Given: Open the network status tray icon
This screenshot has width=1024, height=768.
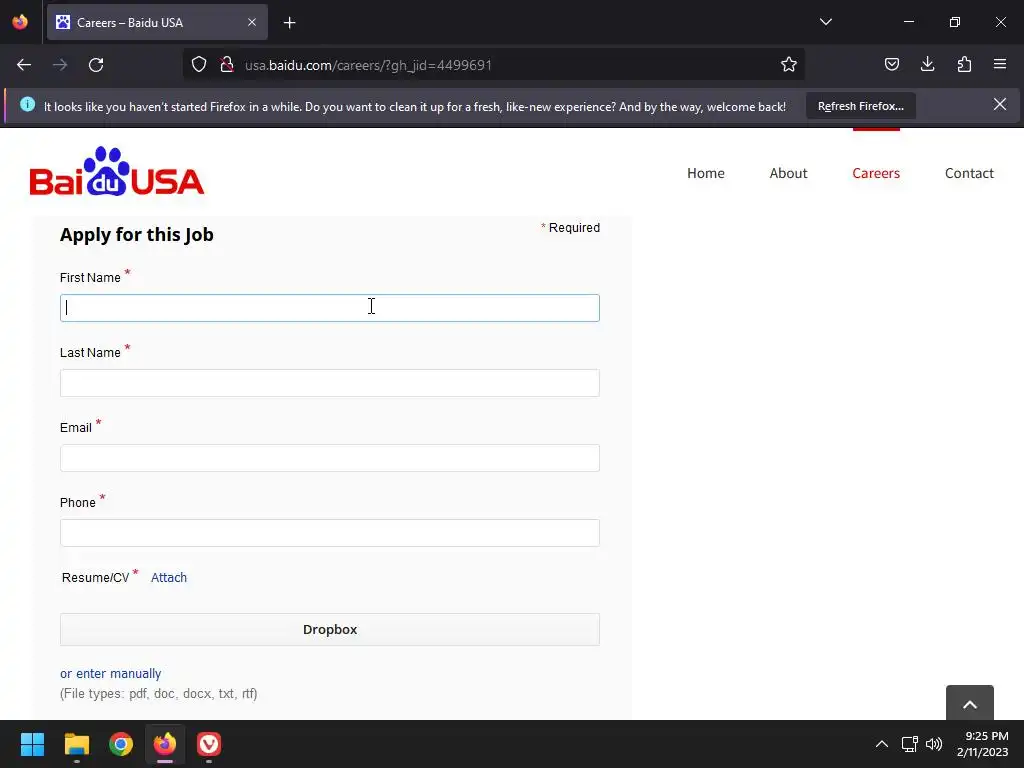Looking at the screenshot, I should (910, 744).
